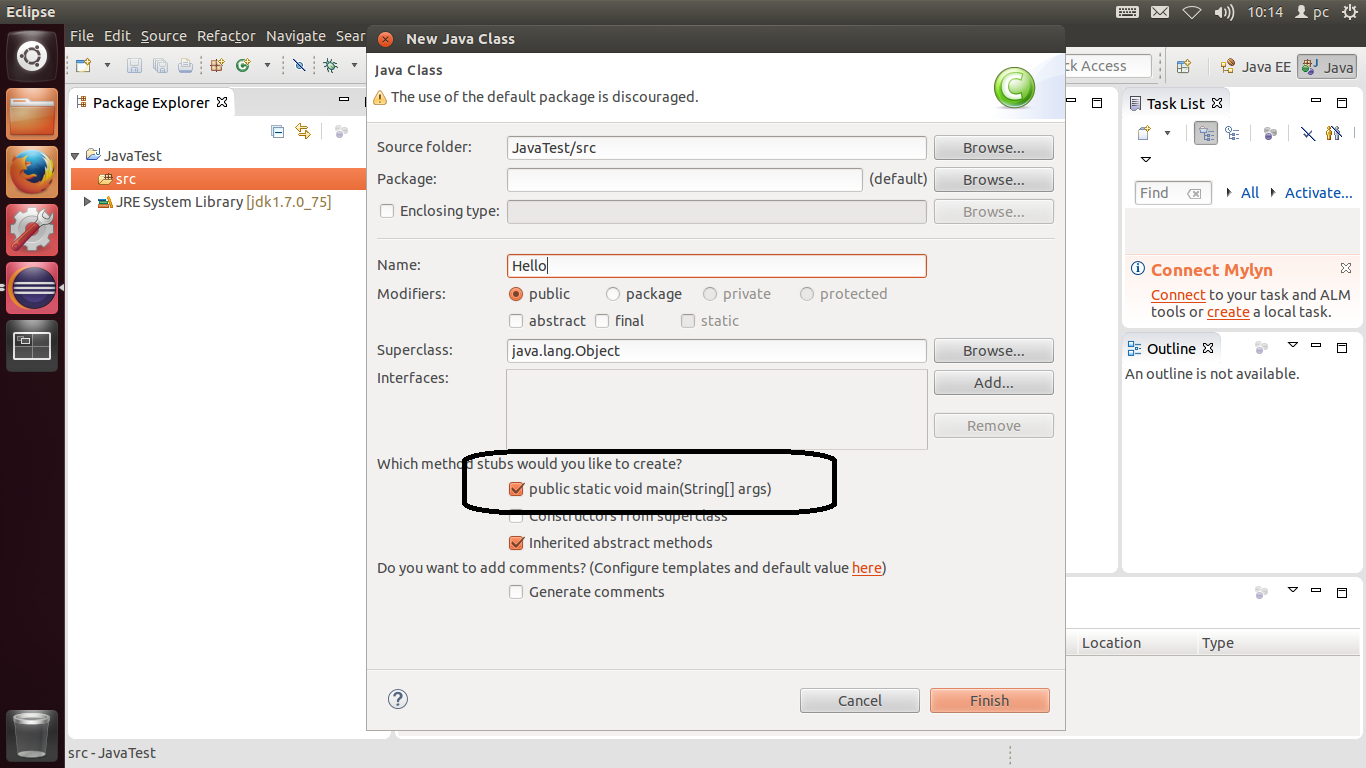Click the help question mark icon in dialog
Viewport: 1366px width, 768px height.
pyautogui.click(x=398, y=699)
